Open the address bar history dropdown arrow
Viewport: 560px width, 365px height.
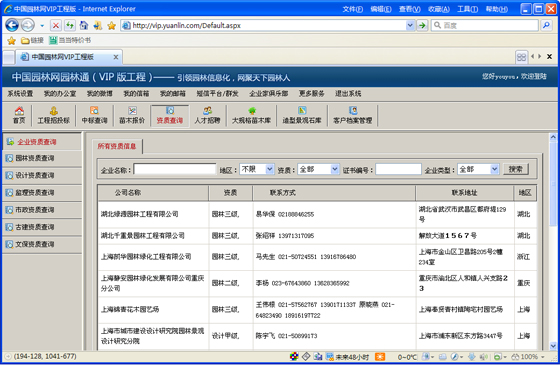click(x=410, y=25)
